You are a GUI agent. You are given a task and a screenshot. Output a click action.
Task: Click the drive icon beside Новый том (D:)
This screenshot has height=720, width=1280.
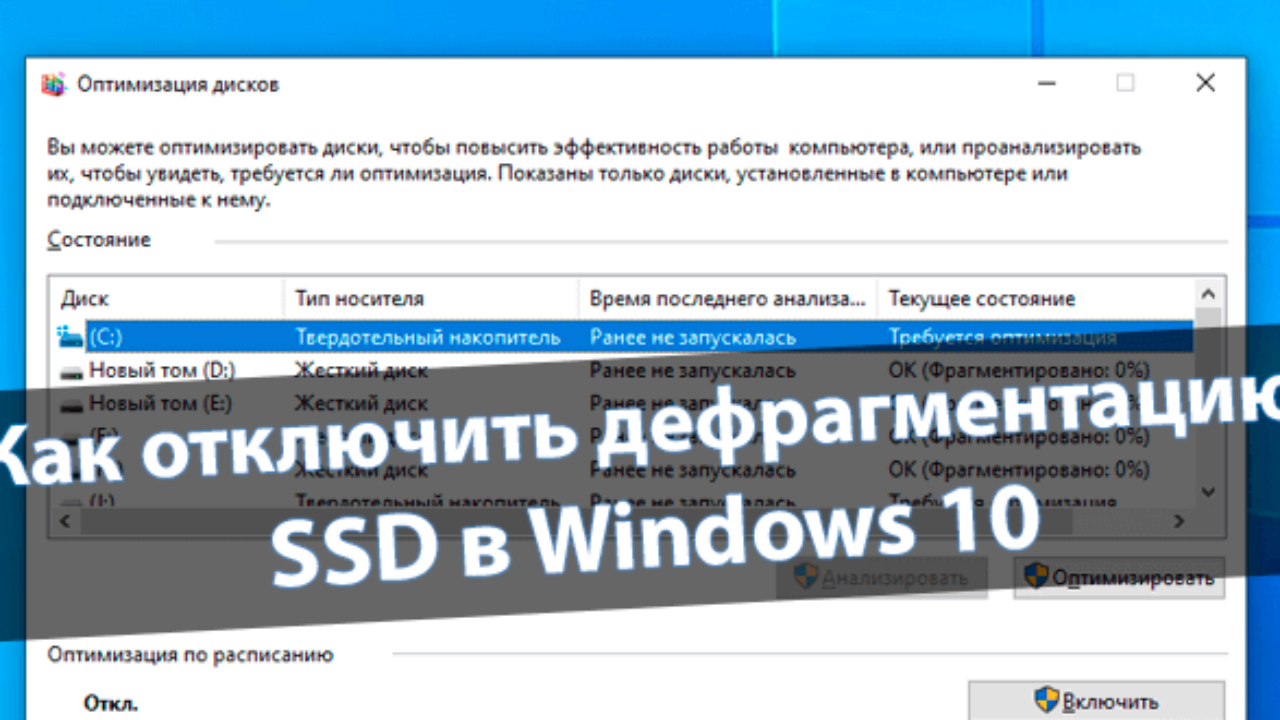tap(71, 372)
